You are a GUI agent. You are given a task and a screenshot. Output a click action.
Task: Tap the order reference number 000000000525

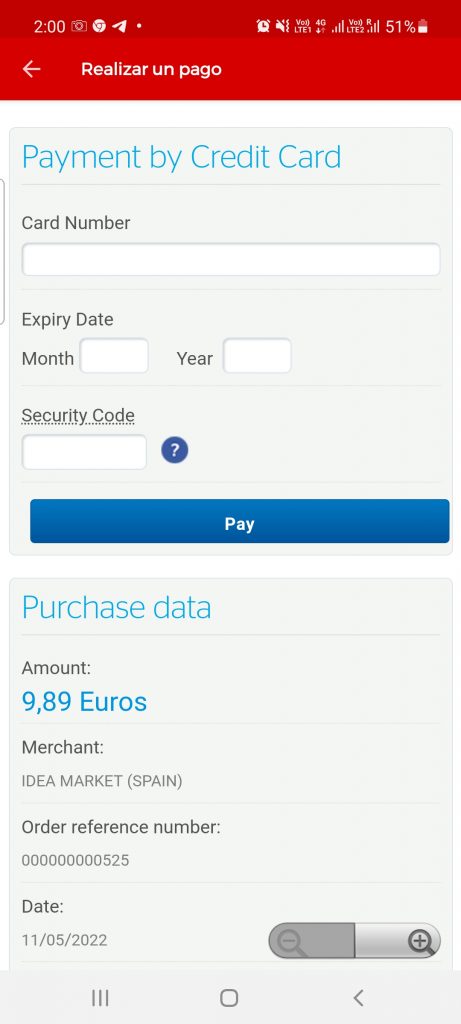coord(75,860)
